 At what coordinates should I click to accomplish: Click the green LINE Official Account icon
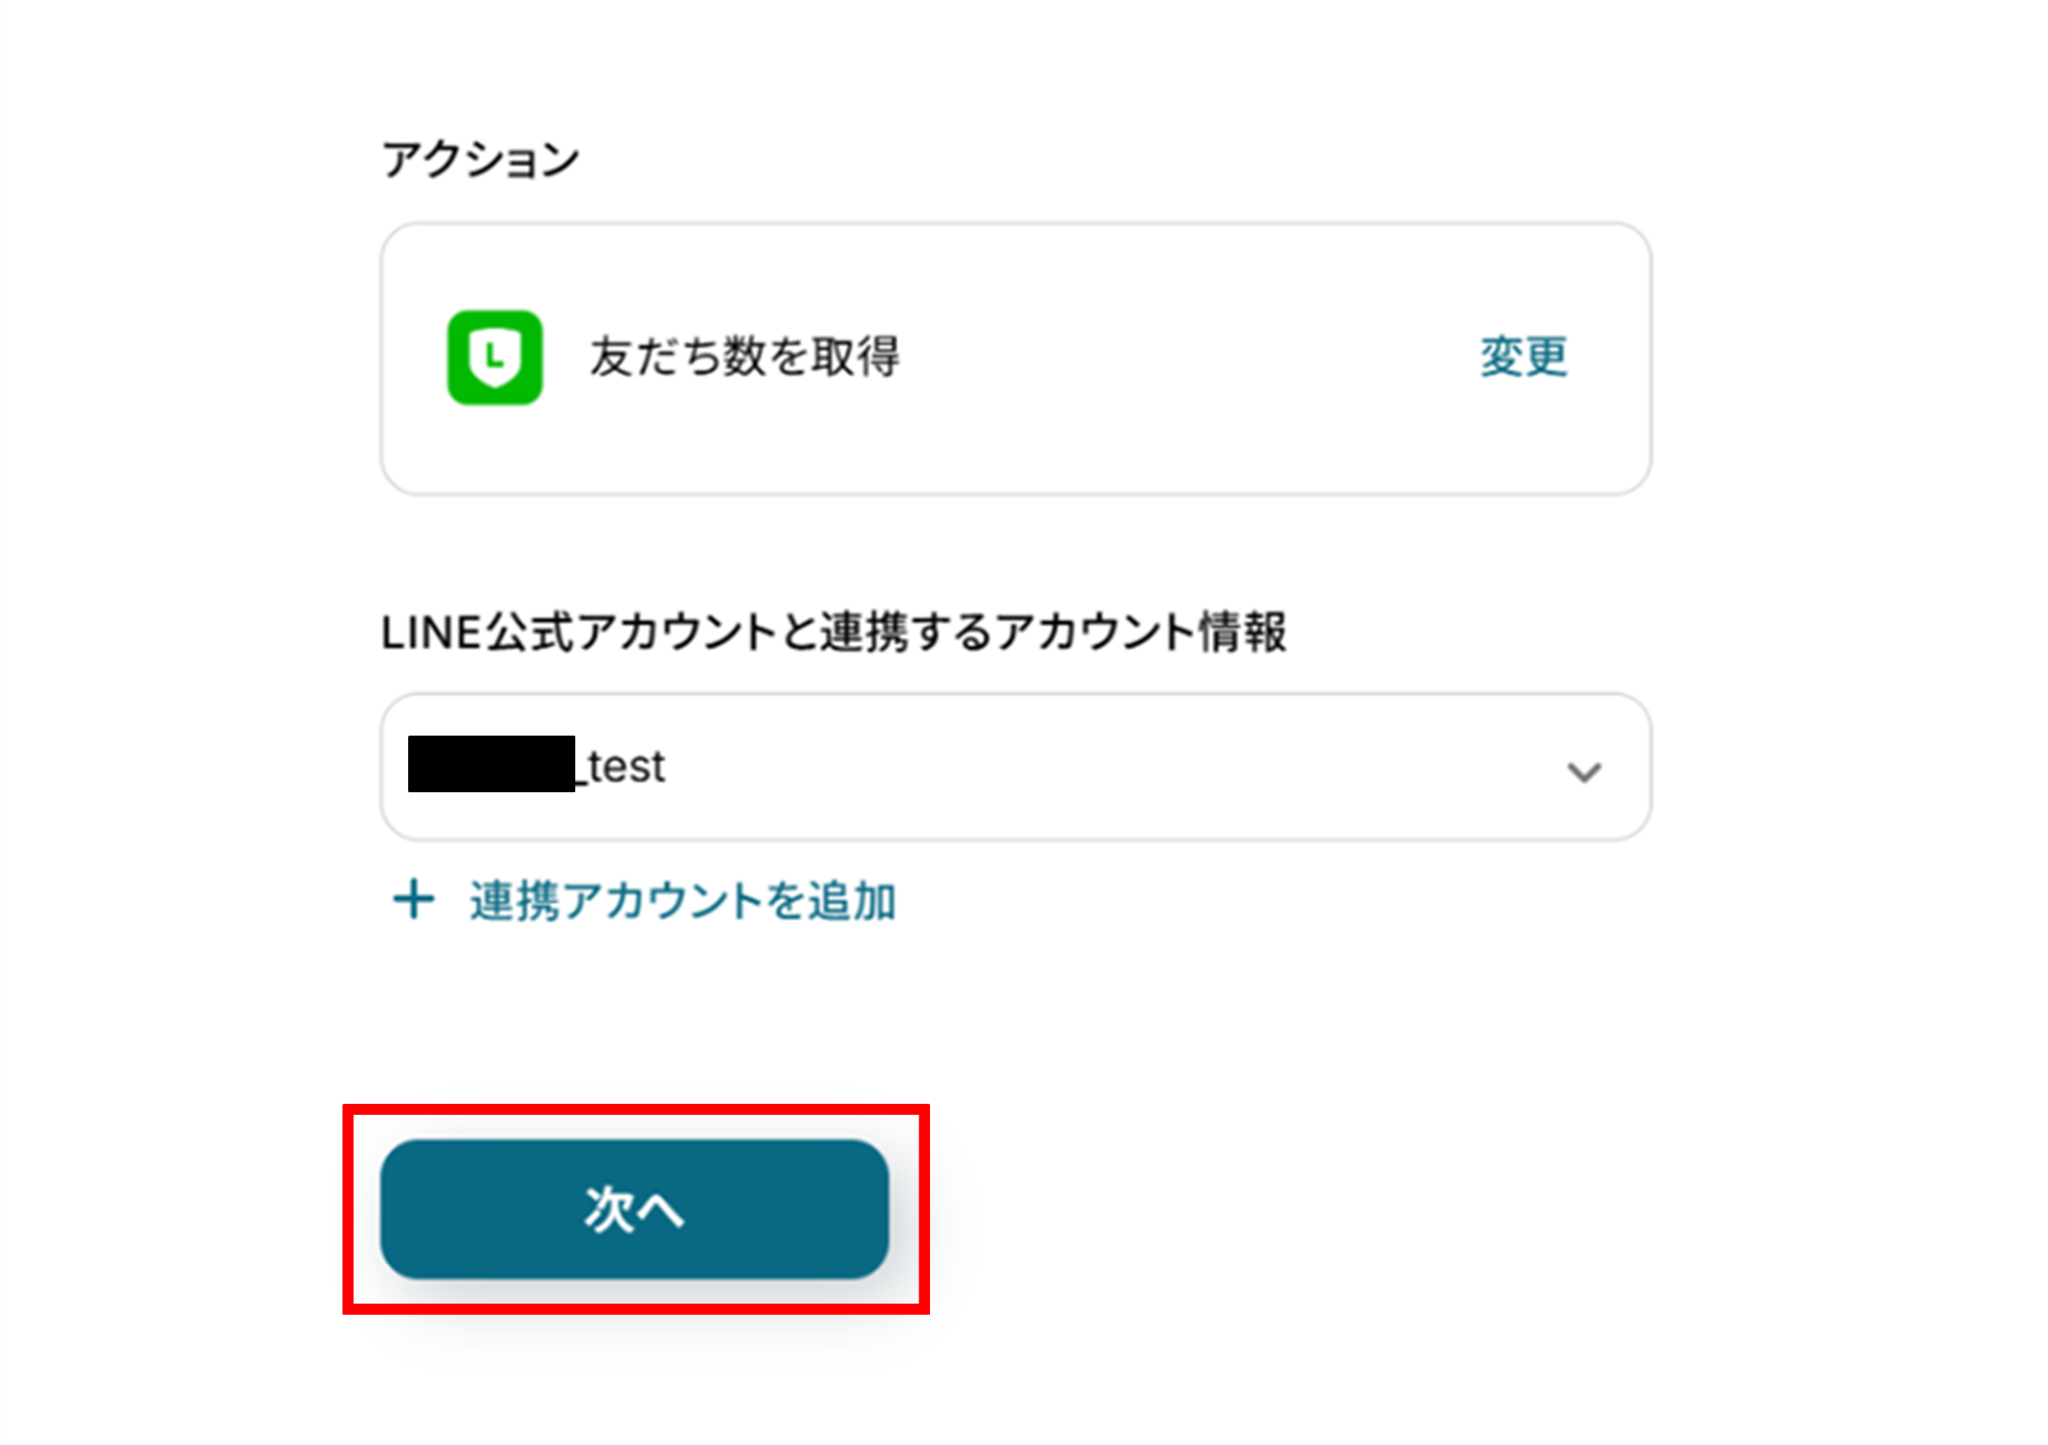click(x=494, y=357)
